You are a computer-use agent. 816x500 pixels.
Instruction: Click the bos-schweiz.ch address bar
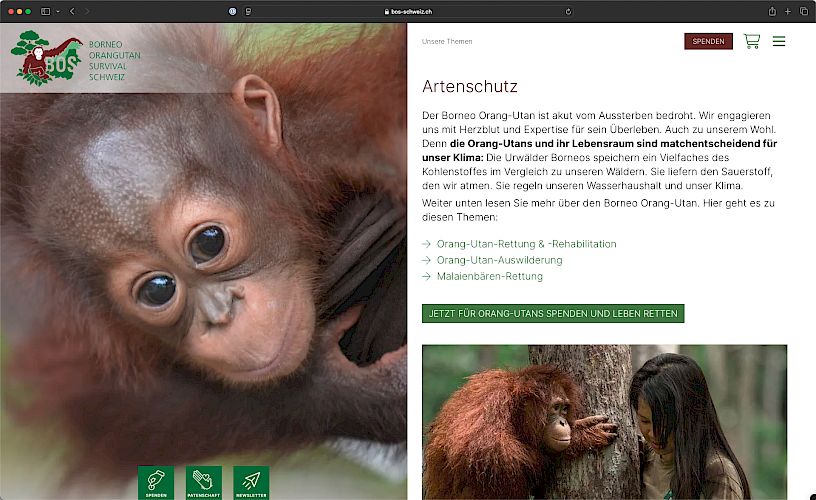click(x=408, y=11)
